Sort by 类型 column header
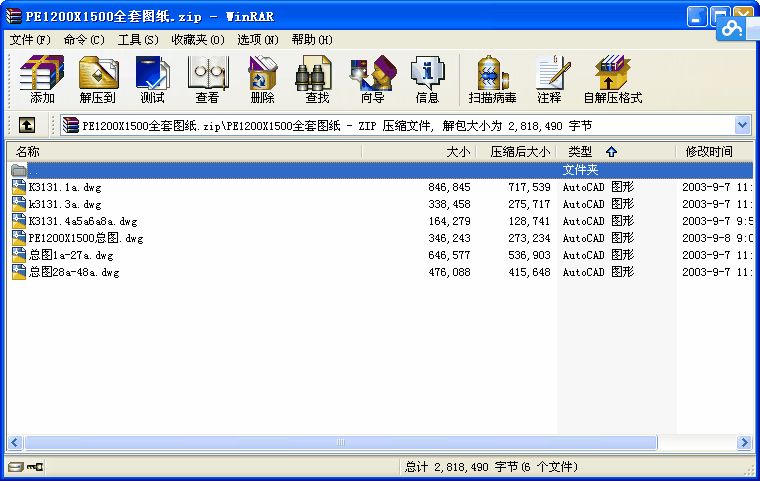The height and width of the screenshot is (481, 760). 616,152
